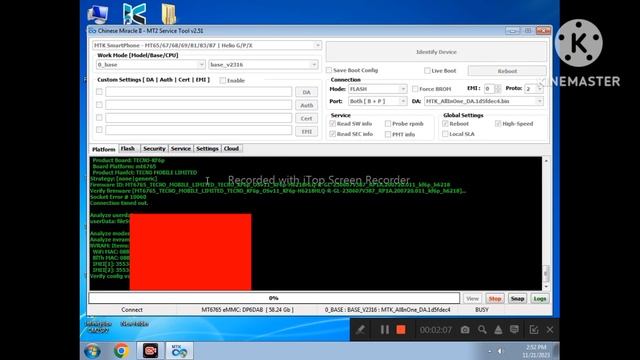Tick the checkbox beside the DA path field

click(99, 92)
